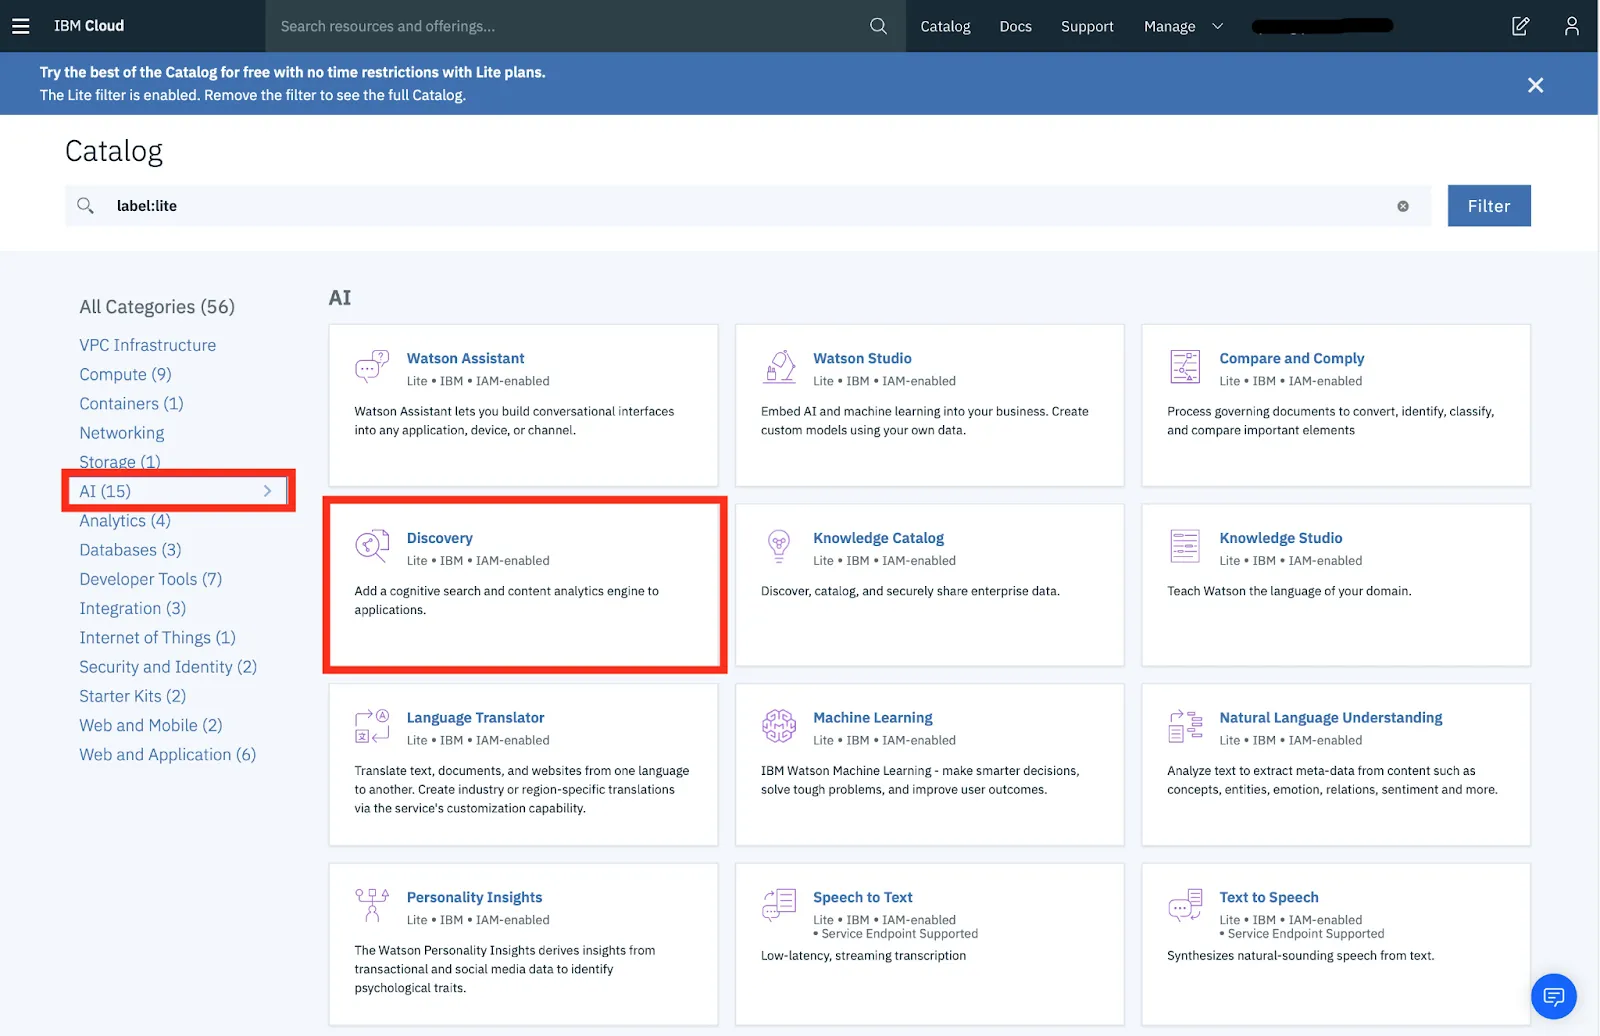Click the Compare and Comply icon
The width and height of the screenshot is (1600, 1036).
pos(1185,366)
